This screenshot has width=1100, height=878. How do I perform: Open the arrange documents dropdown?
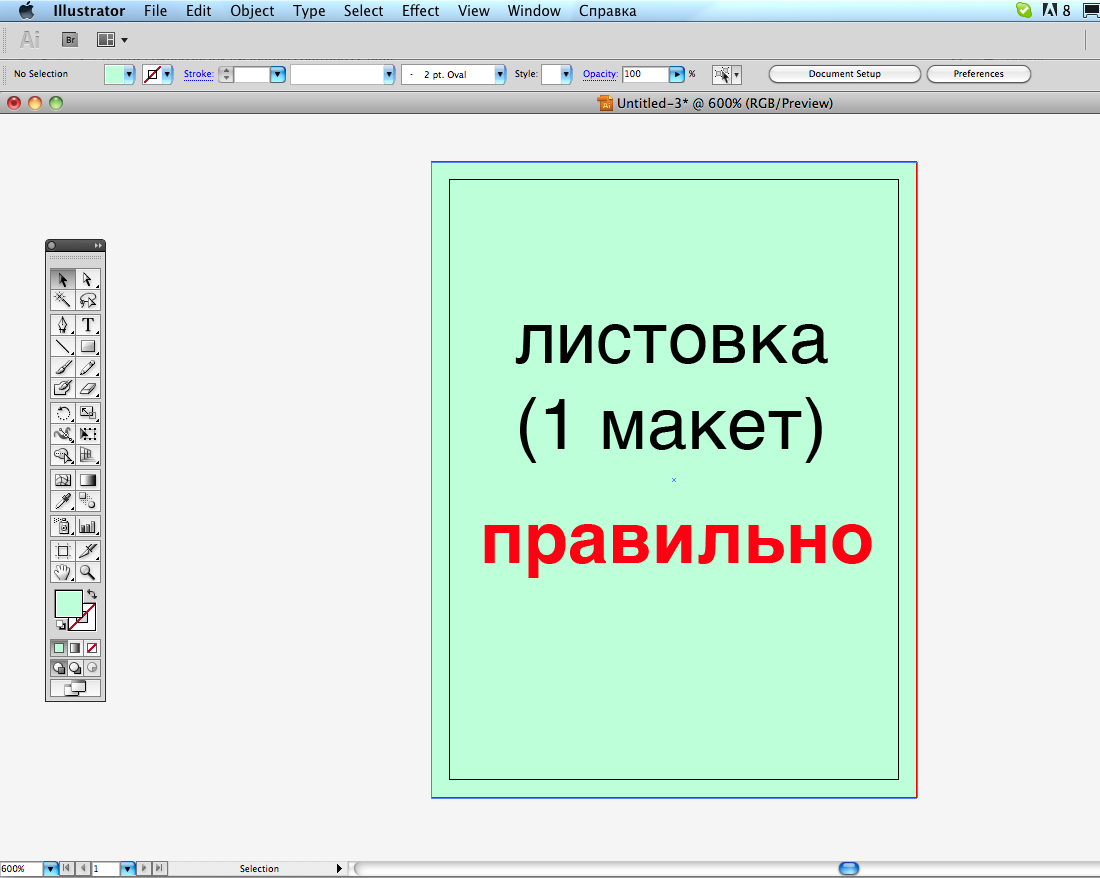coord(112,40)
